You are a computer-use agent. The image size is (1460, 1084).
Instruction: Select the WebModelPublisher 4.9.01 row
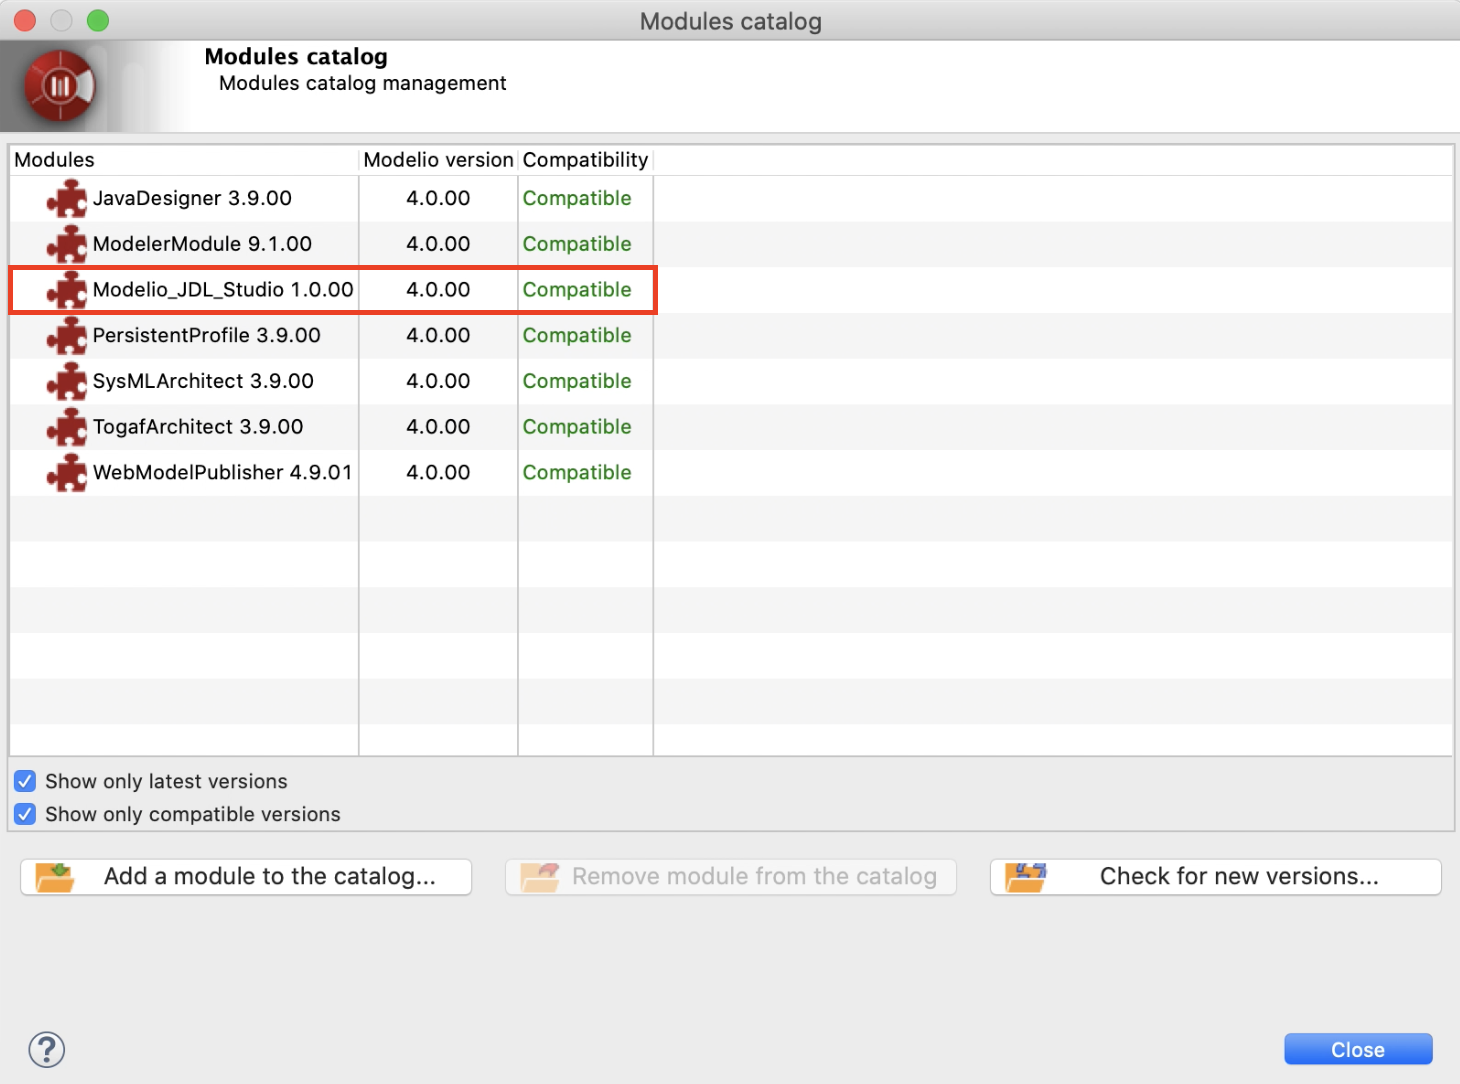pos(731,473)
